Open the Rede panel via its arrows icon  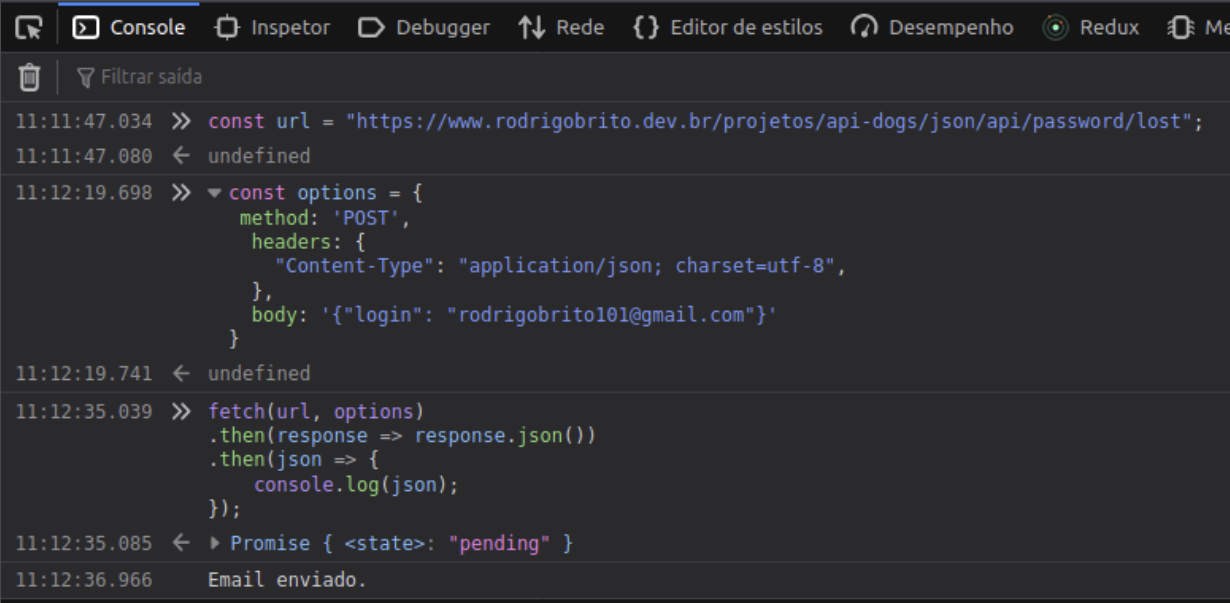(x=529, y=27)
